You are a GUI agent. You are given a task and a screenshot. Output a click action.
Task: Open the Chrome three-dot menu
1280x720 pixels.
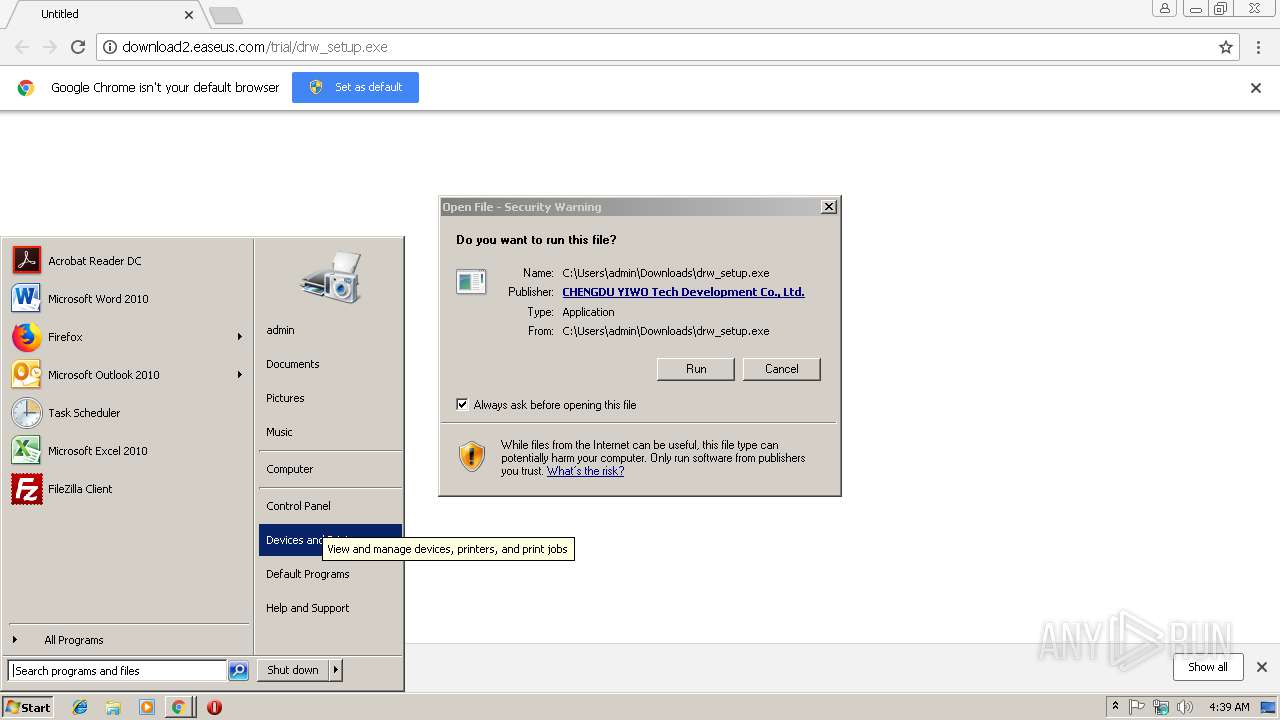point(1257,47)
